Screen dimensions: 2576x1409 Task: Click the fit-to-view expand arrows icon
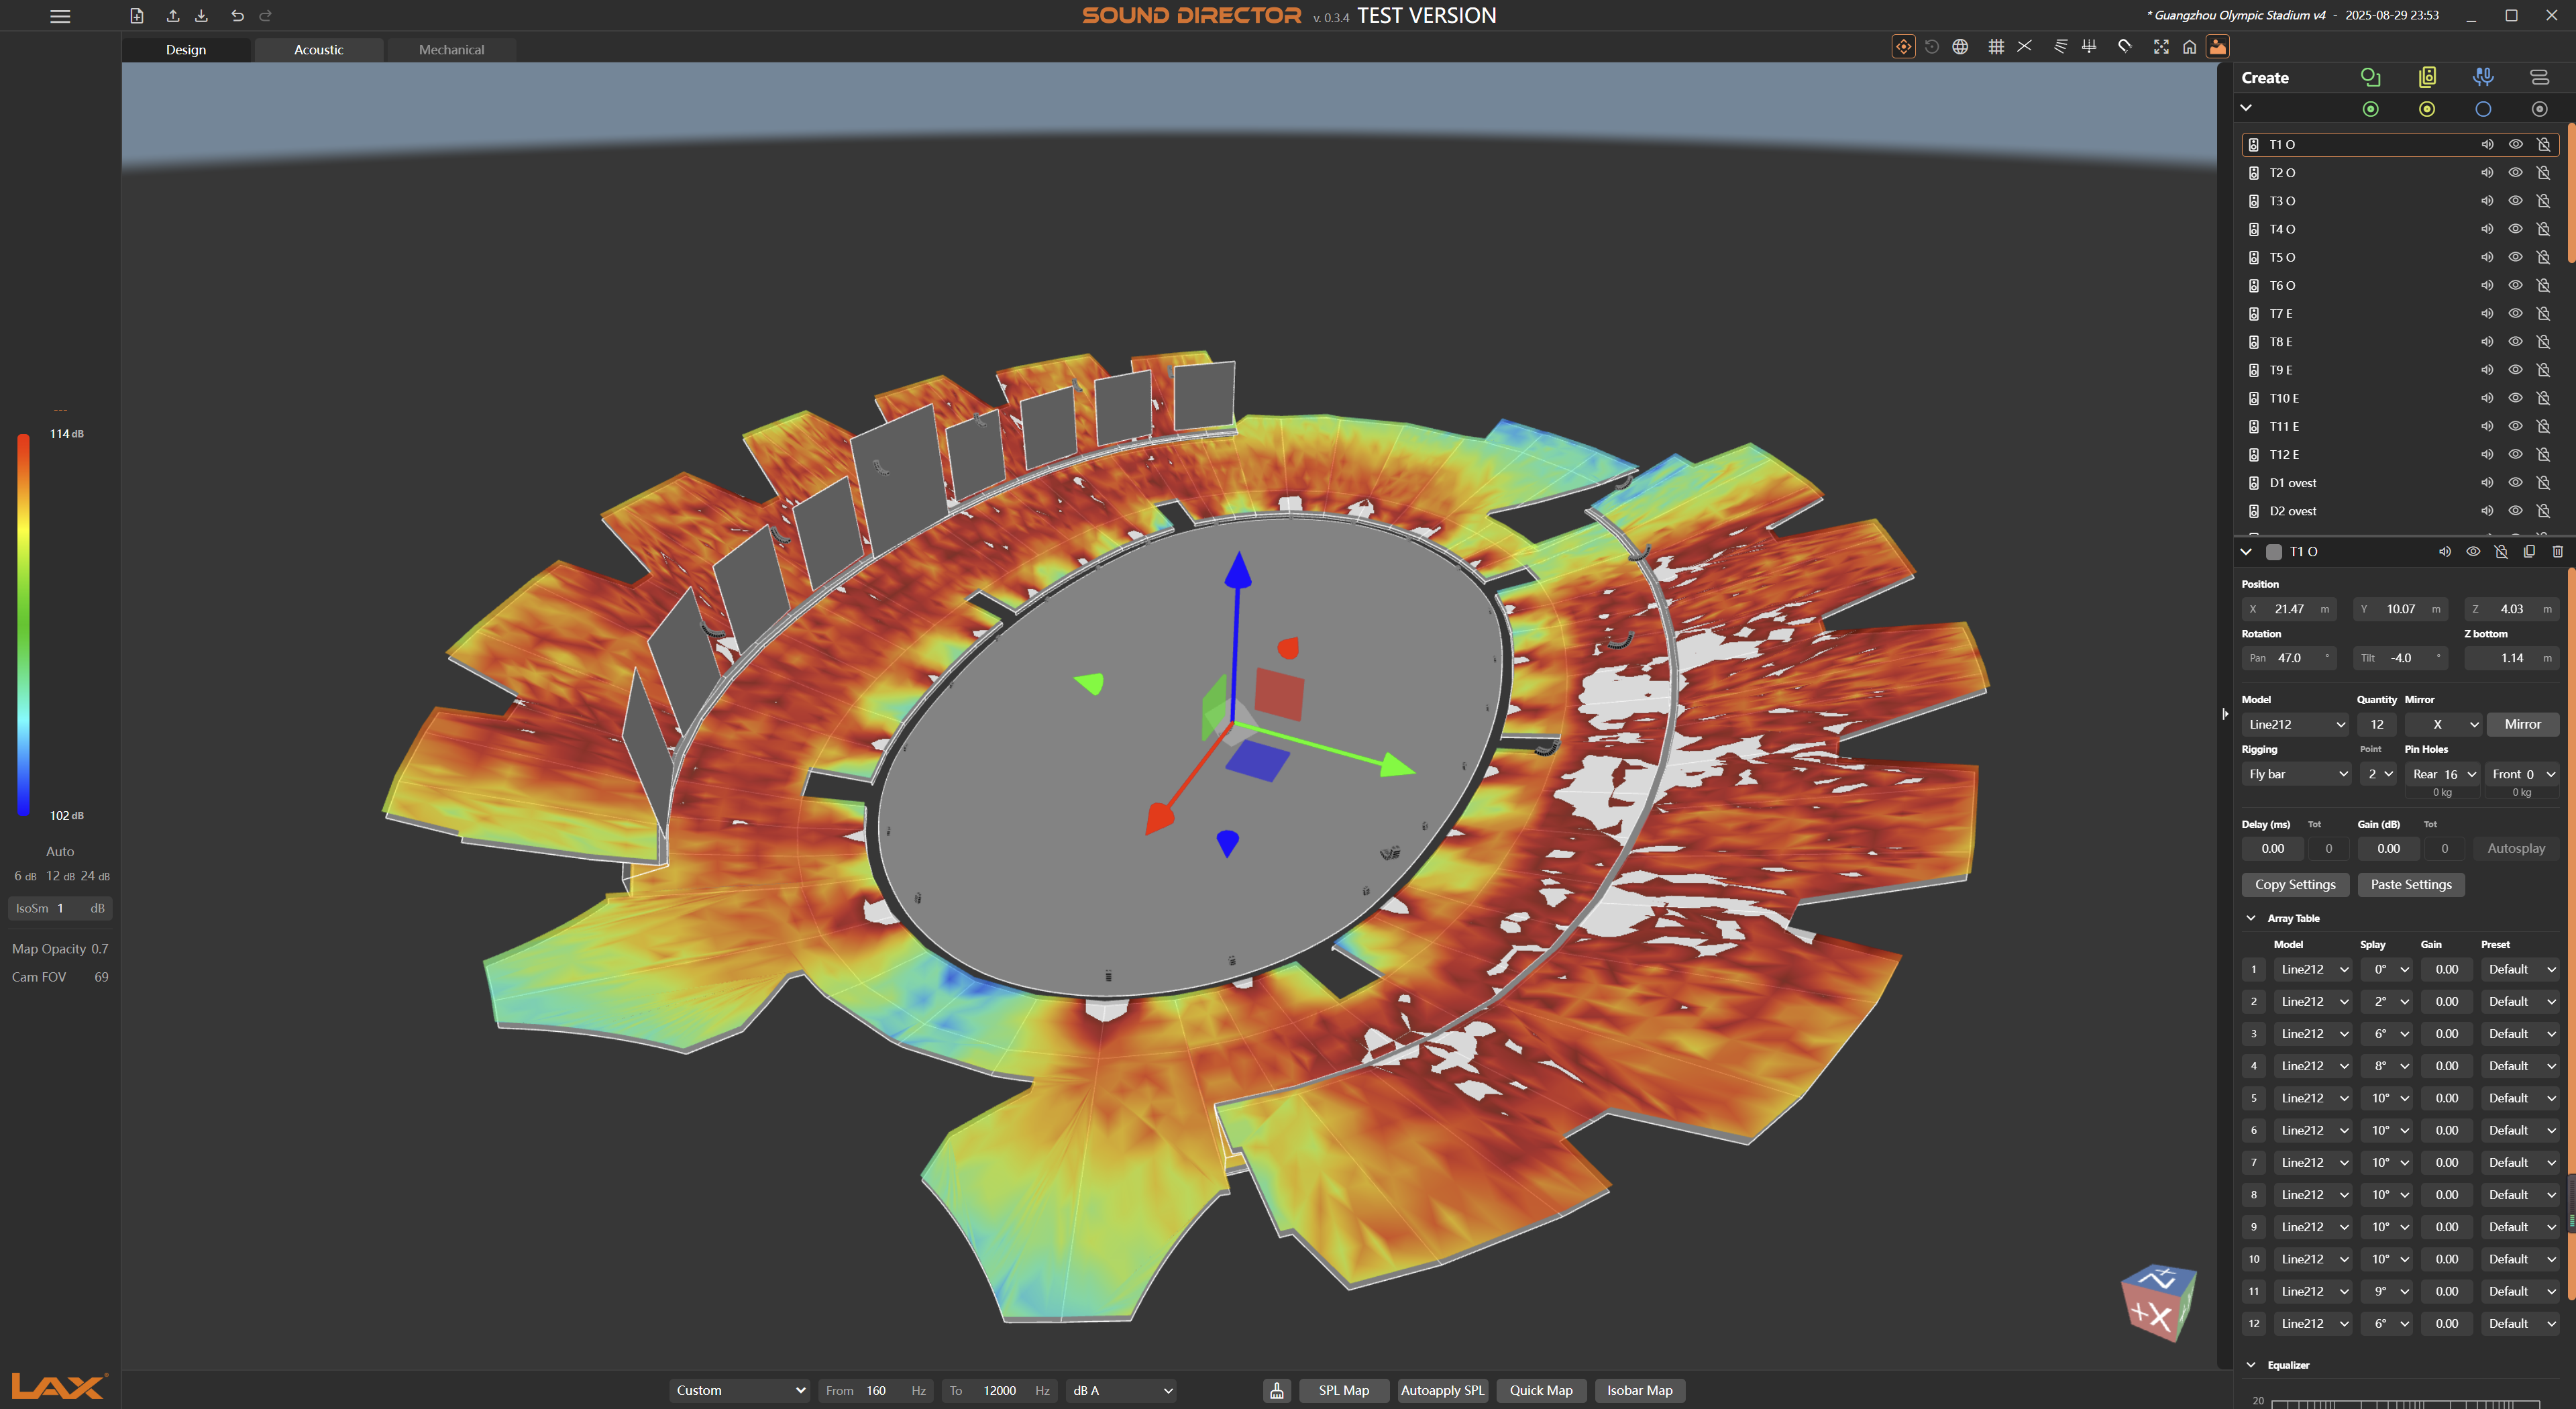2161,46
